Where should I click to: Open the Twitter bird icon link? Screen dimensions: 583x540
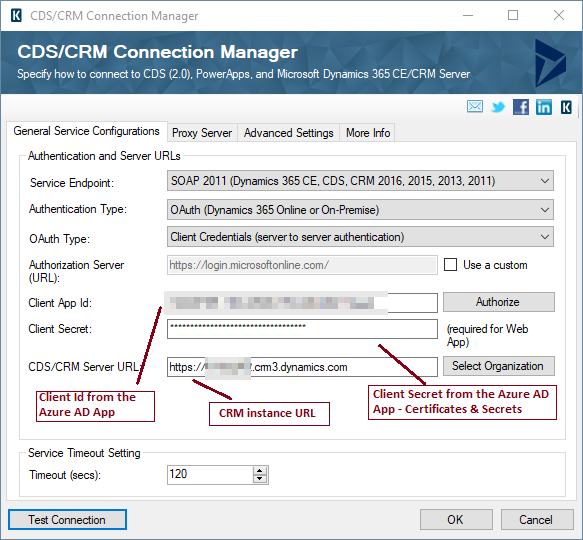pos(498,107)
